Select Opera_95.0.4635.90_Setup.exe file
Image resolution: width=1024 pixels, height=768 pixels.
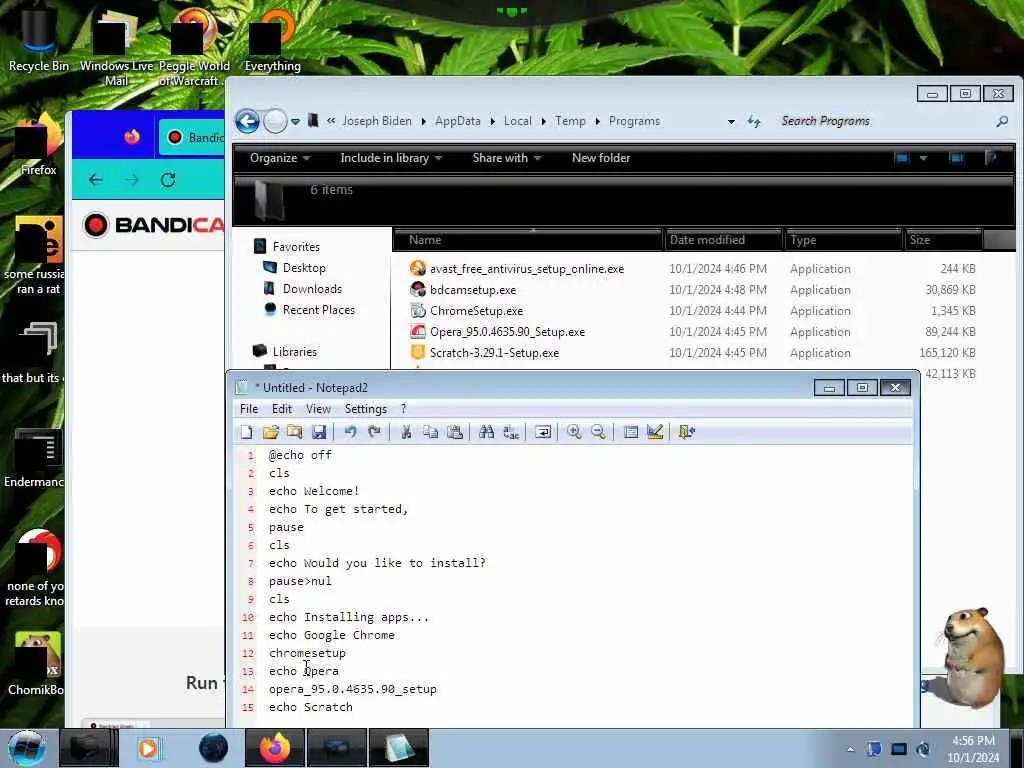[x=507, y=331]
